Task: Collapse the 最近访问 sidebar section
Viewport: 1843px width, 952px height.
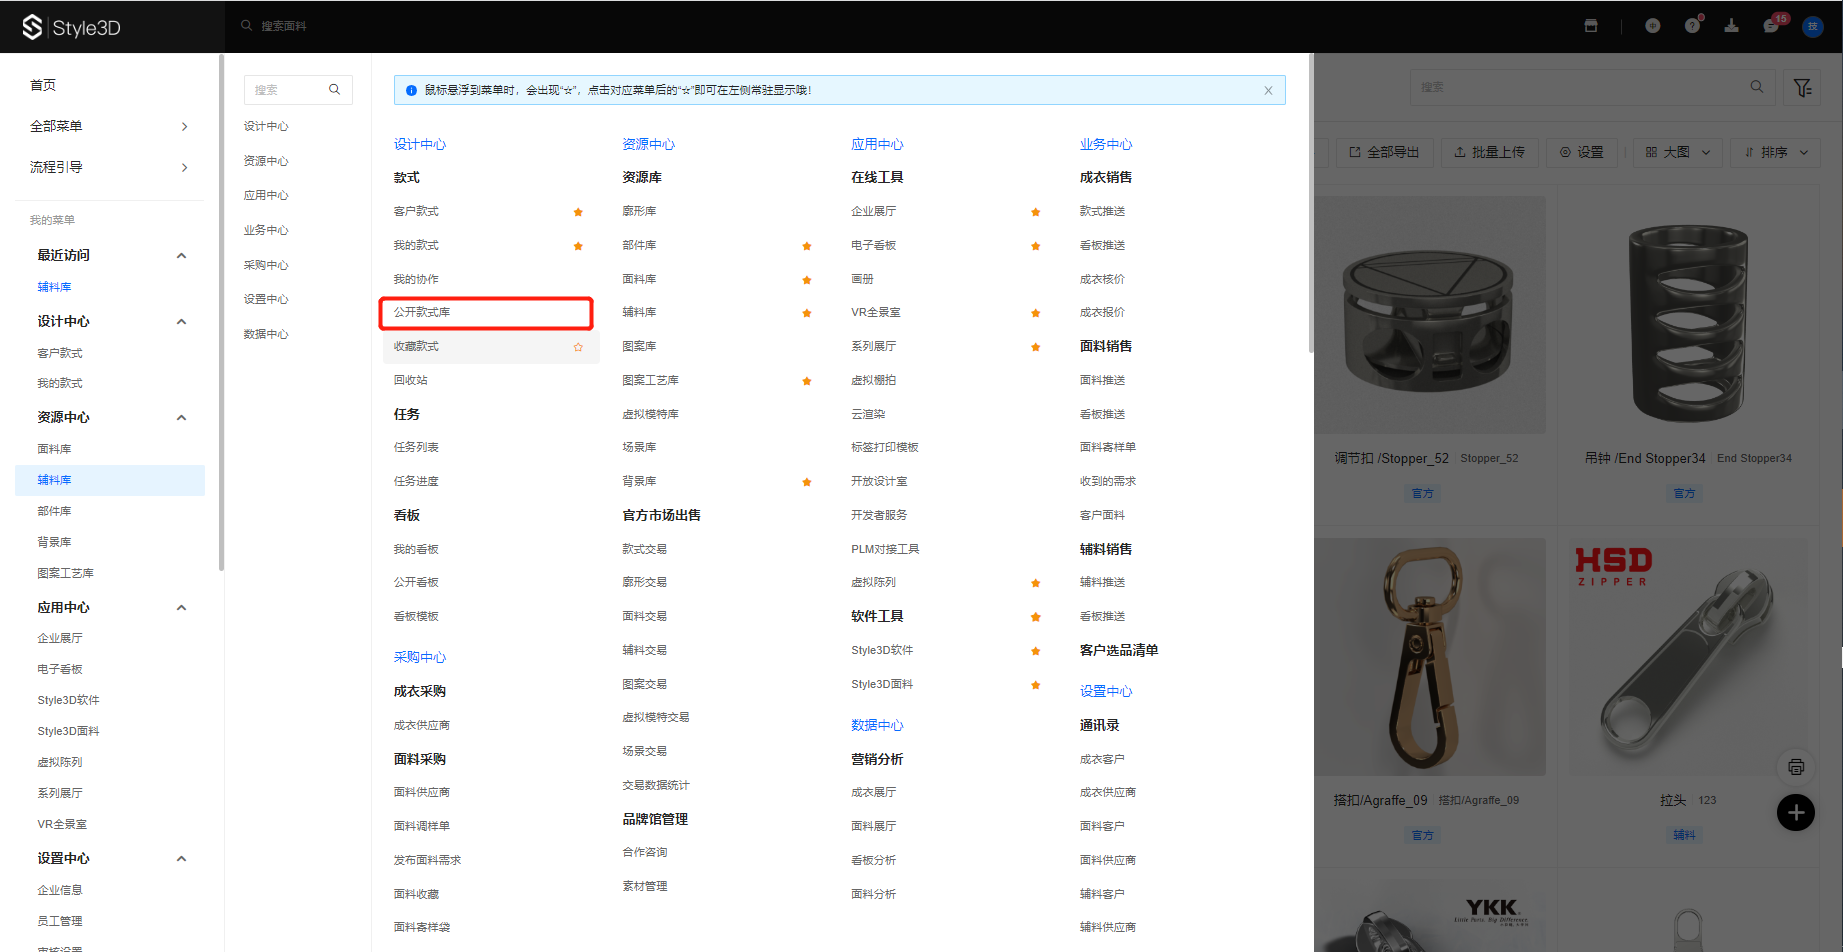Action: click(x=181, y=256)
